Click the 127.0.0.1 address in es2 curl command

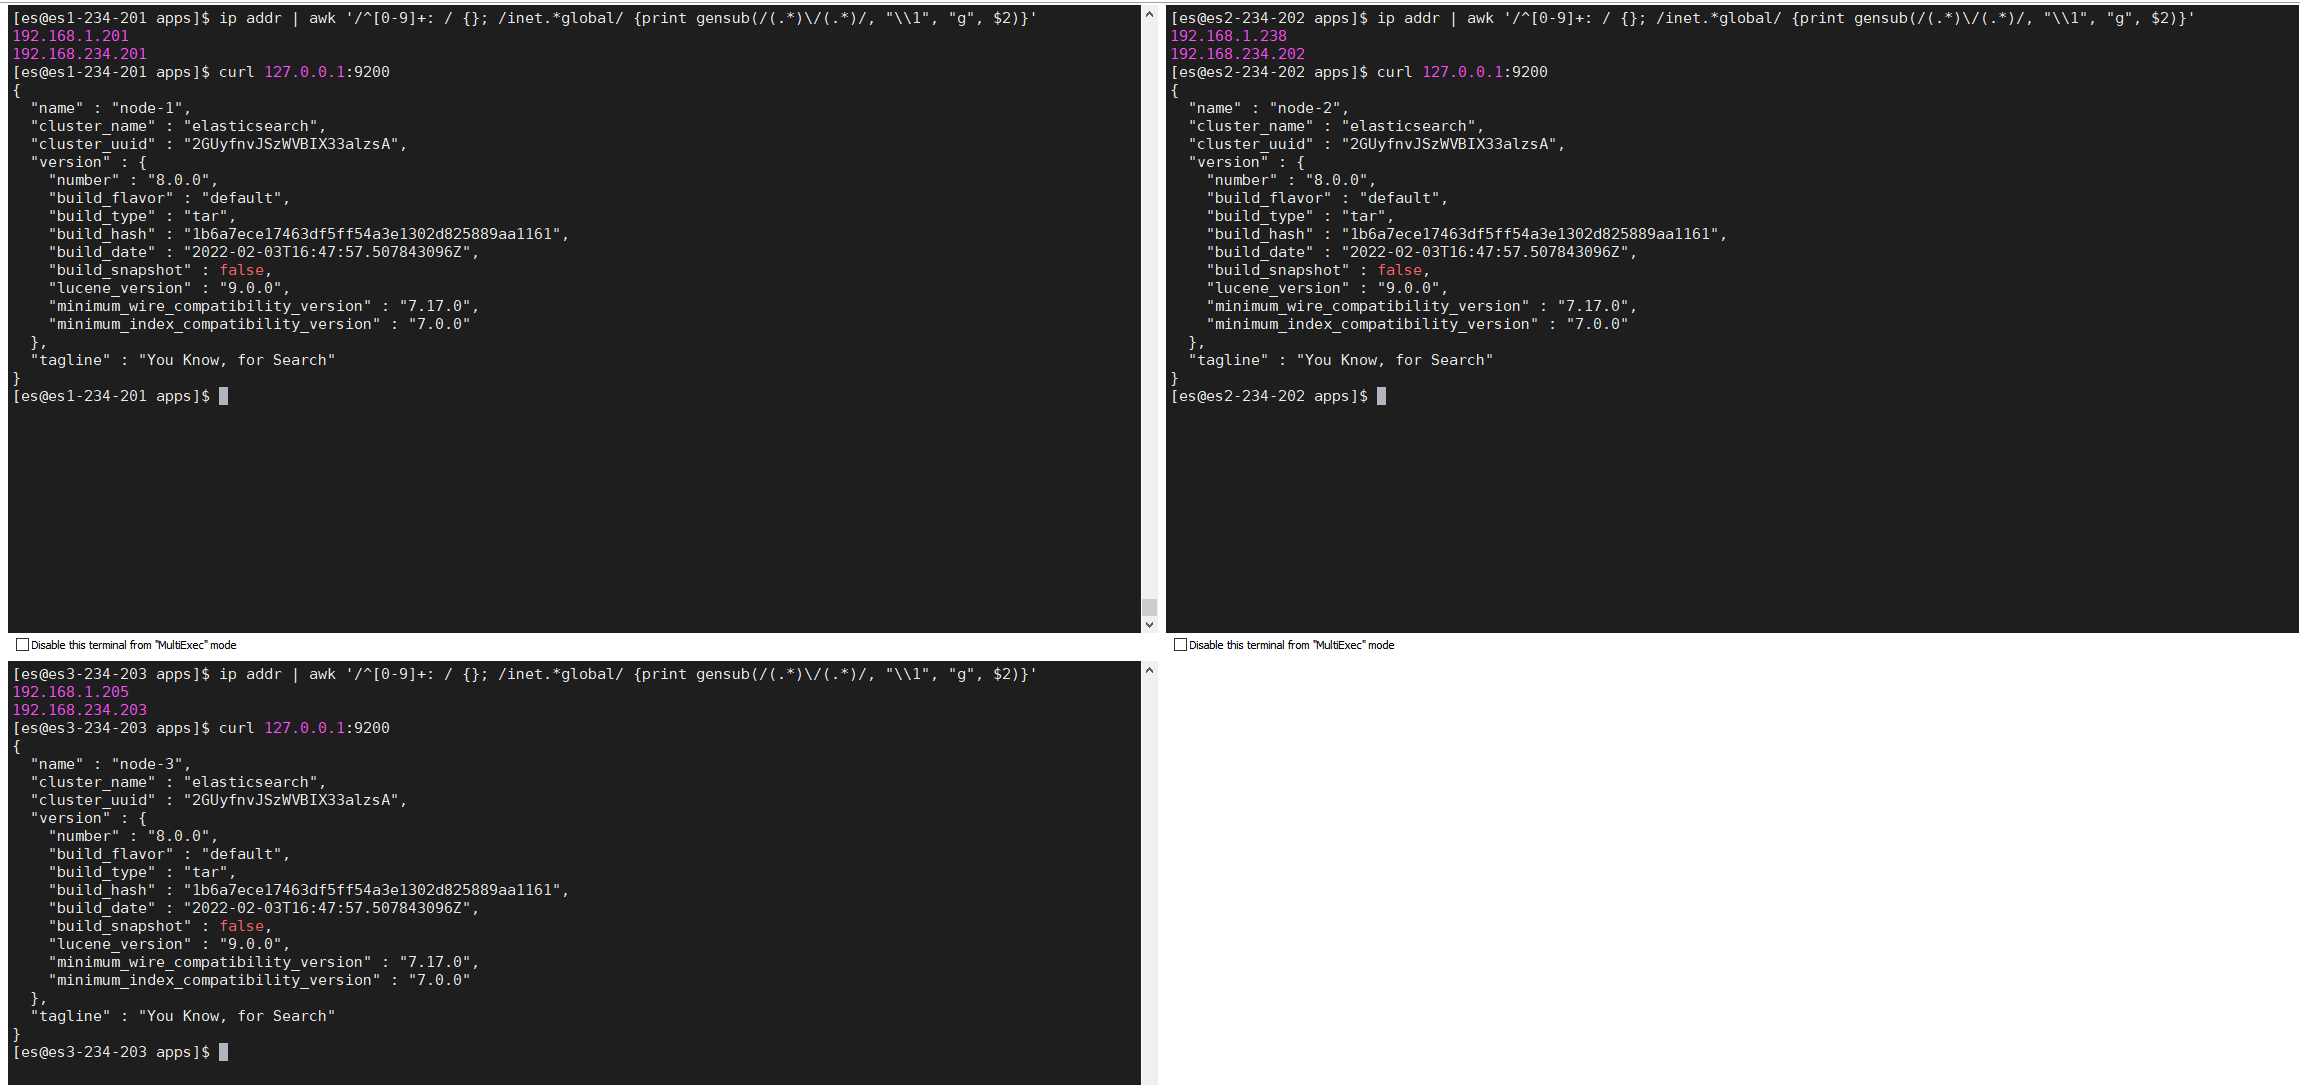coord(1462,72)
